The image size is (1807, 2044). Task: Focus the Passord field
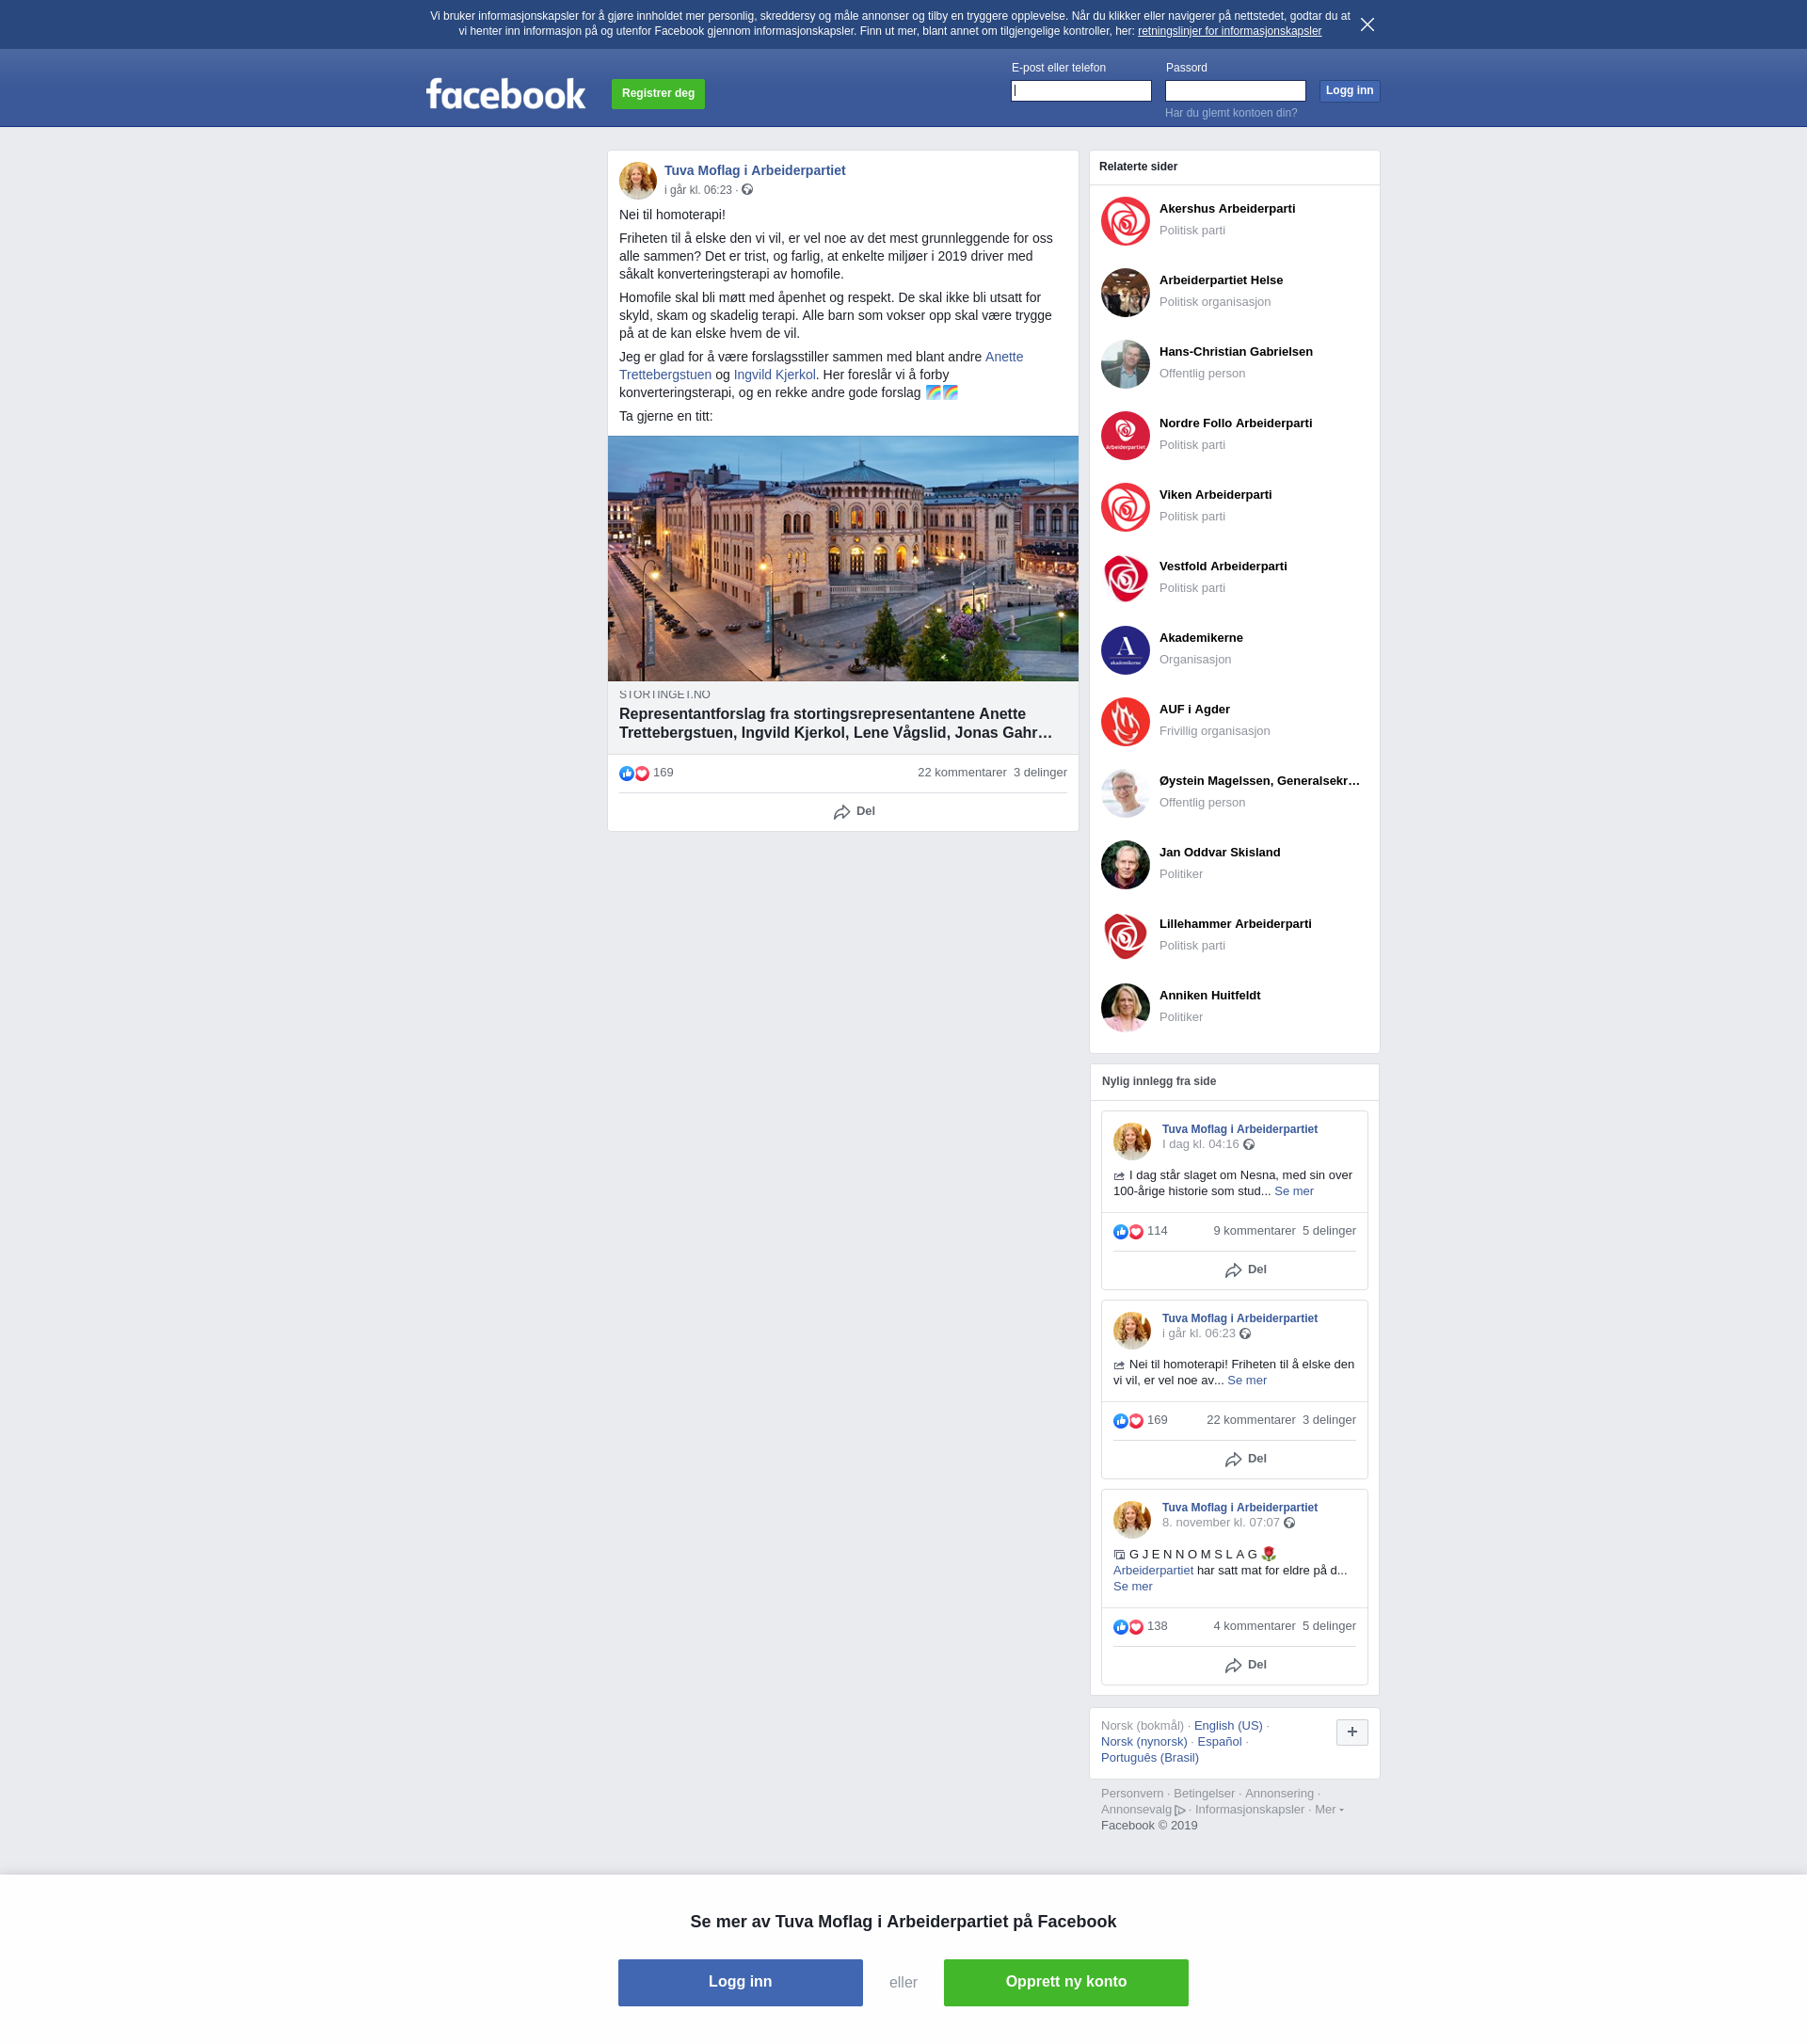tap(1235, 91)
